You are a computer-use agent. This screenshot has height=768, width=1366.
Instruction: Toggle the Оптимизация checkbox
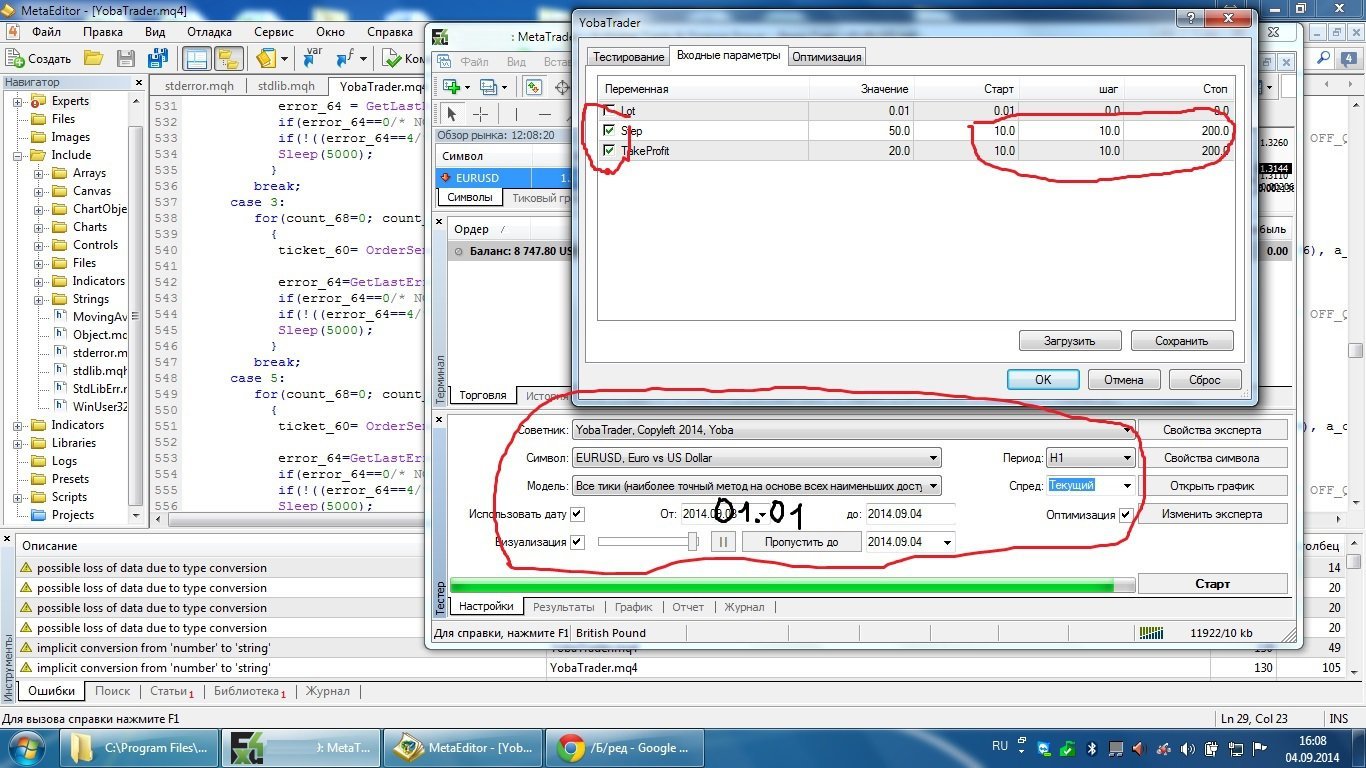(x=1126, y=514)
